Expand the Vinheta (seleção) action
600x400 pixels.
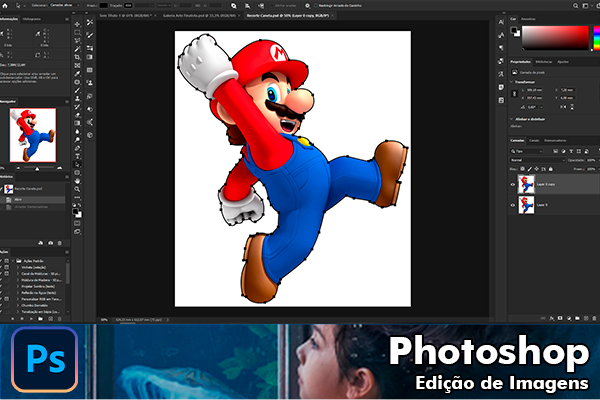[x=18, y=267]
